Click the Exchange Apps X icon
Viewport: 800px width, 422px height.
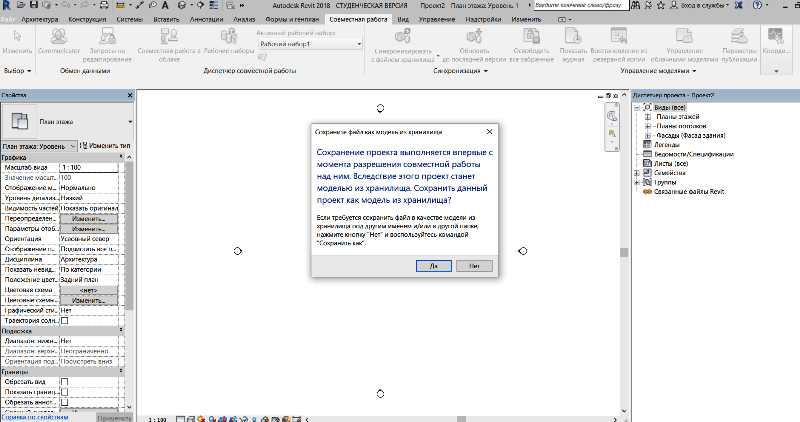pyautogui.click(x=738, y=5)
